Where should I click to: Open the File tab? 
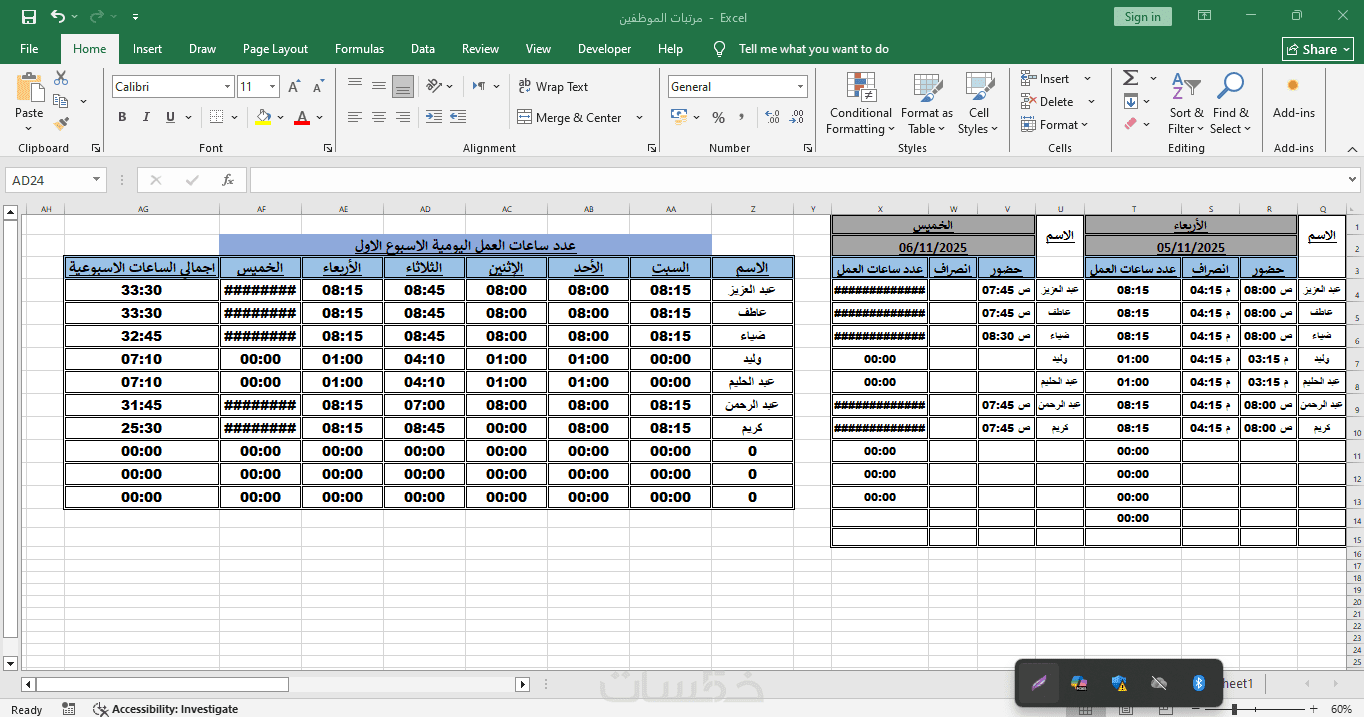pyautogui.click(x=29, y=49)
